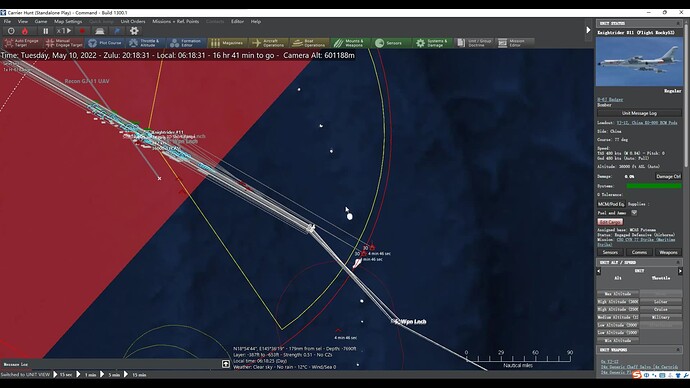Viewport: 690px width, 388px height.
Task: Open the Magazines panel
Action: pos(227,43)
